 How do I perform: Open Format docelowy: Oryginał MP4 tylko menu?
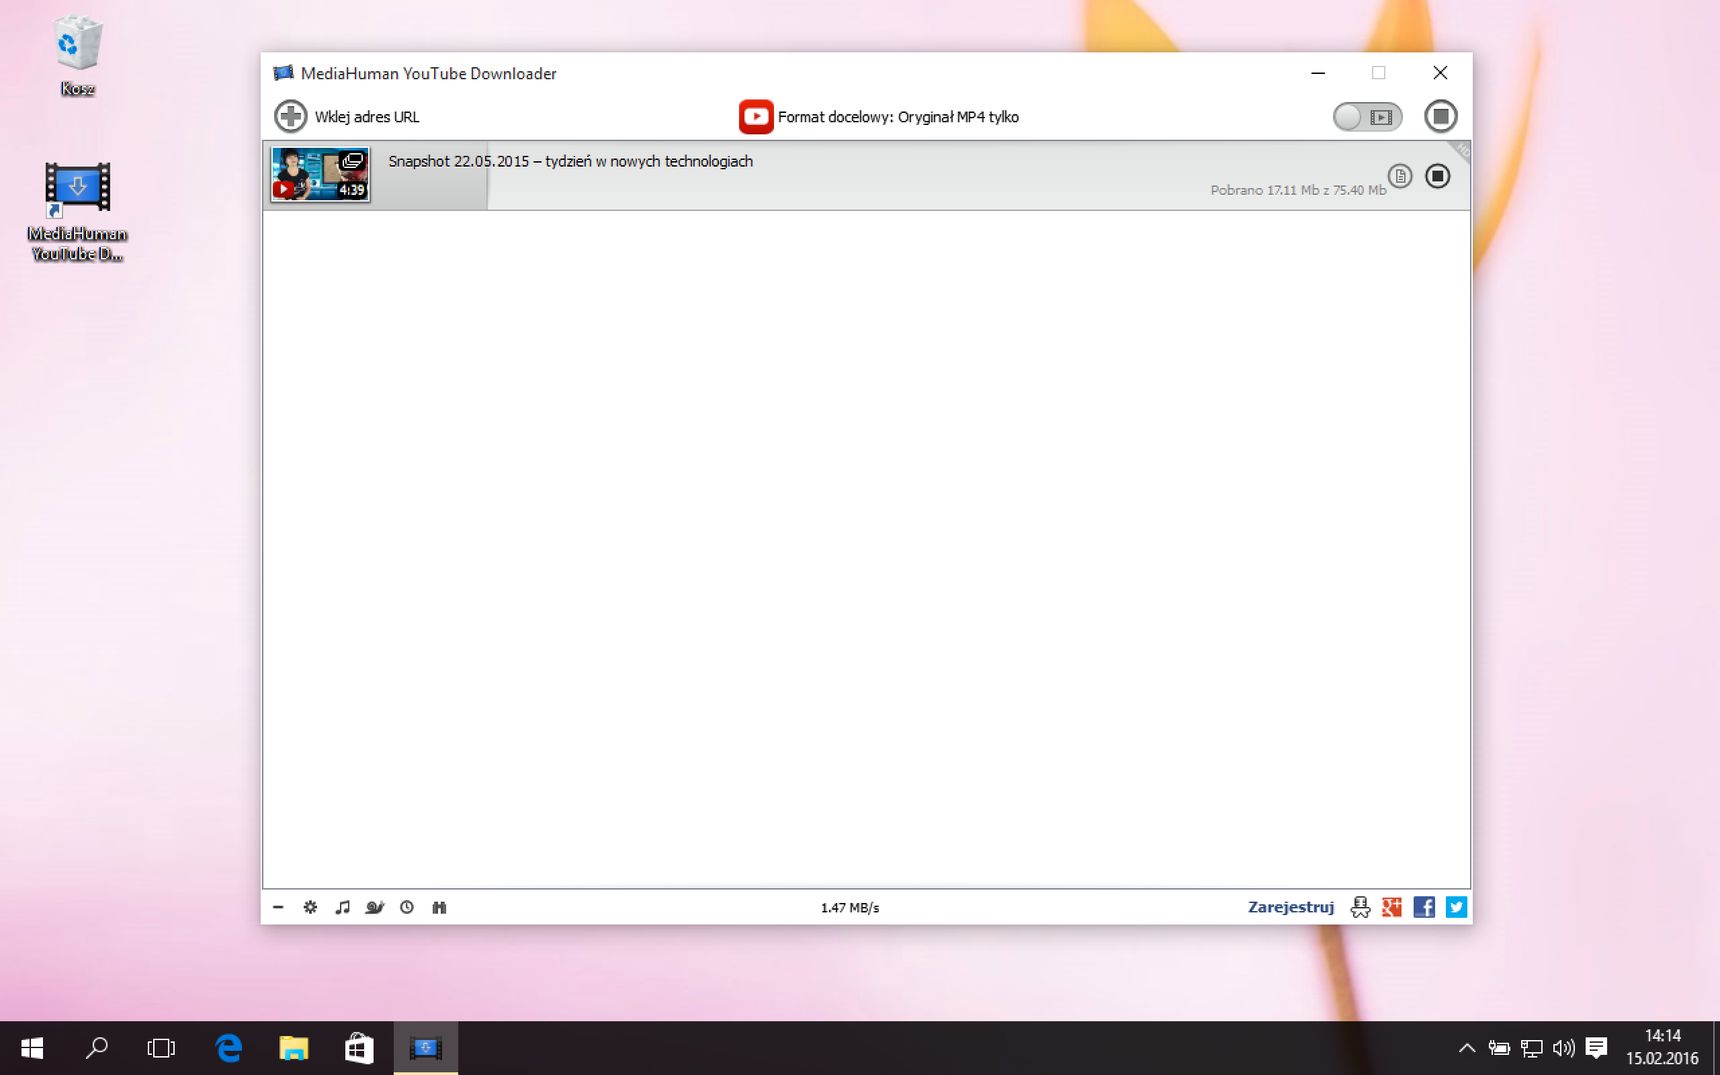[898, 117]
